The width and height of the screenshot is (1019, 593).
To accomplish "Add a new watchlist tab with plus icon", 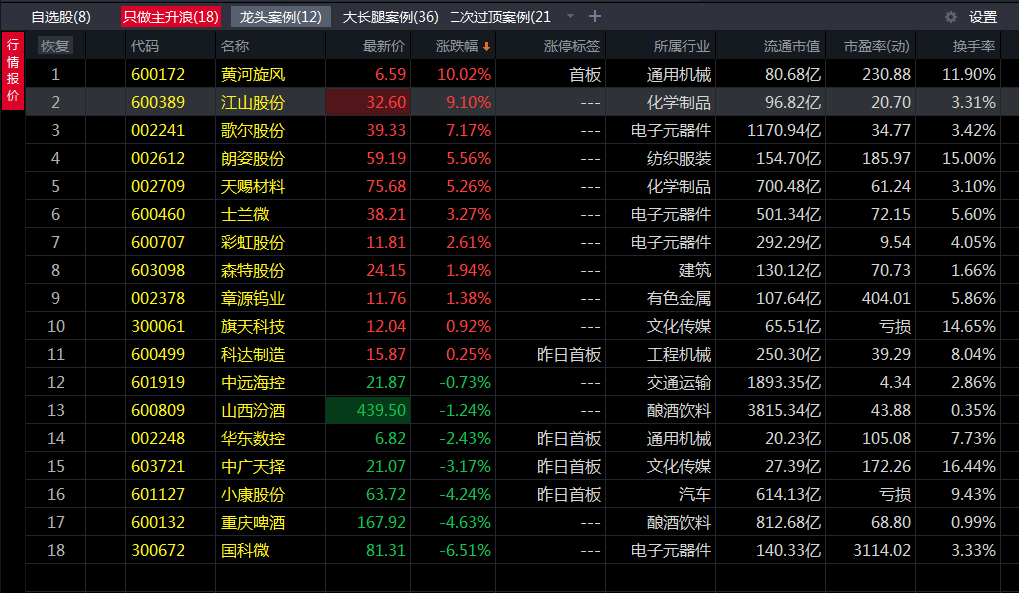I will click(x=595, y=16).
